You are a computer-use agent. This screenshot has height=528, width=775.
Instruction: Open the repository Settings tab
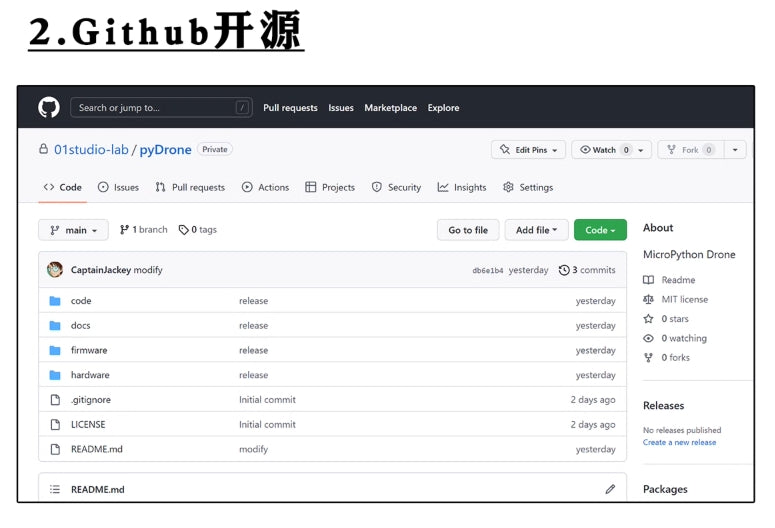(x=528, y=187)
